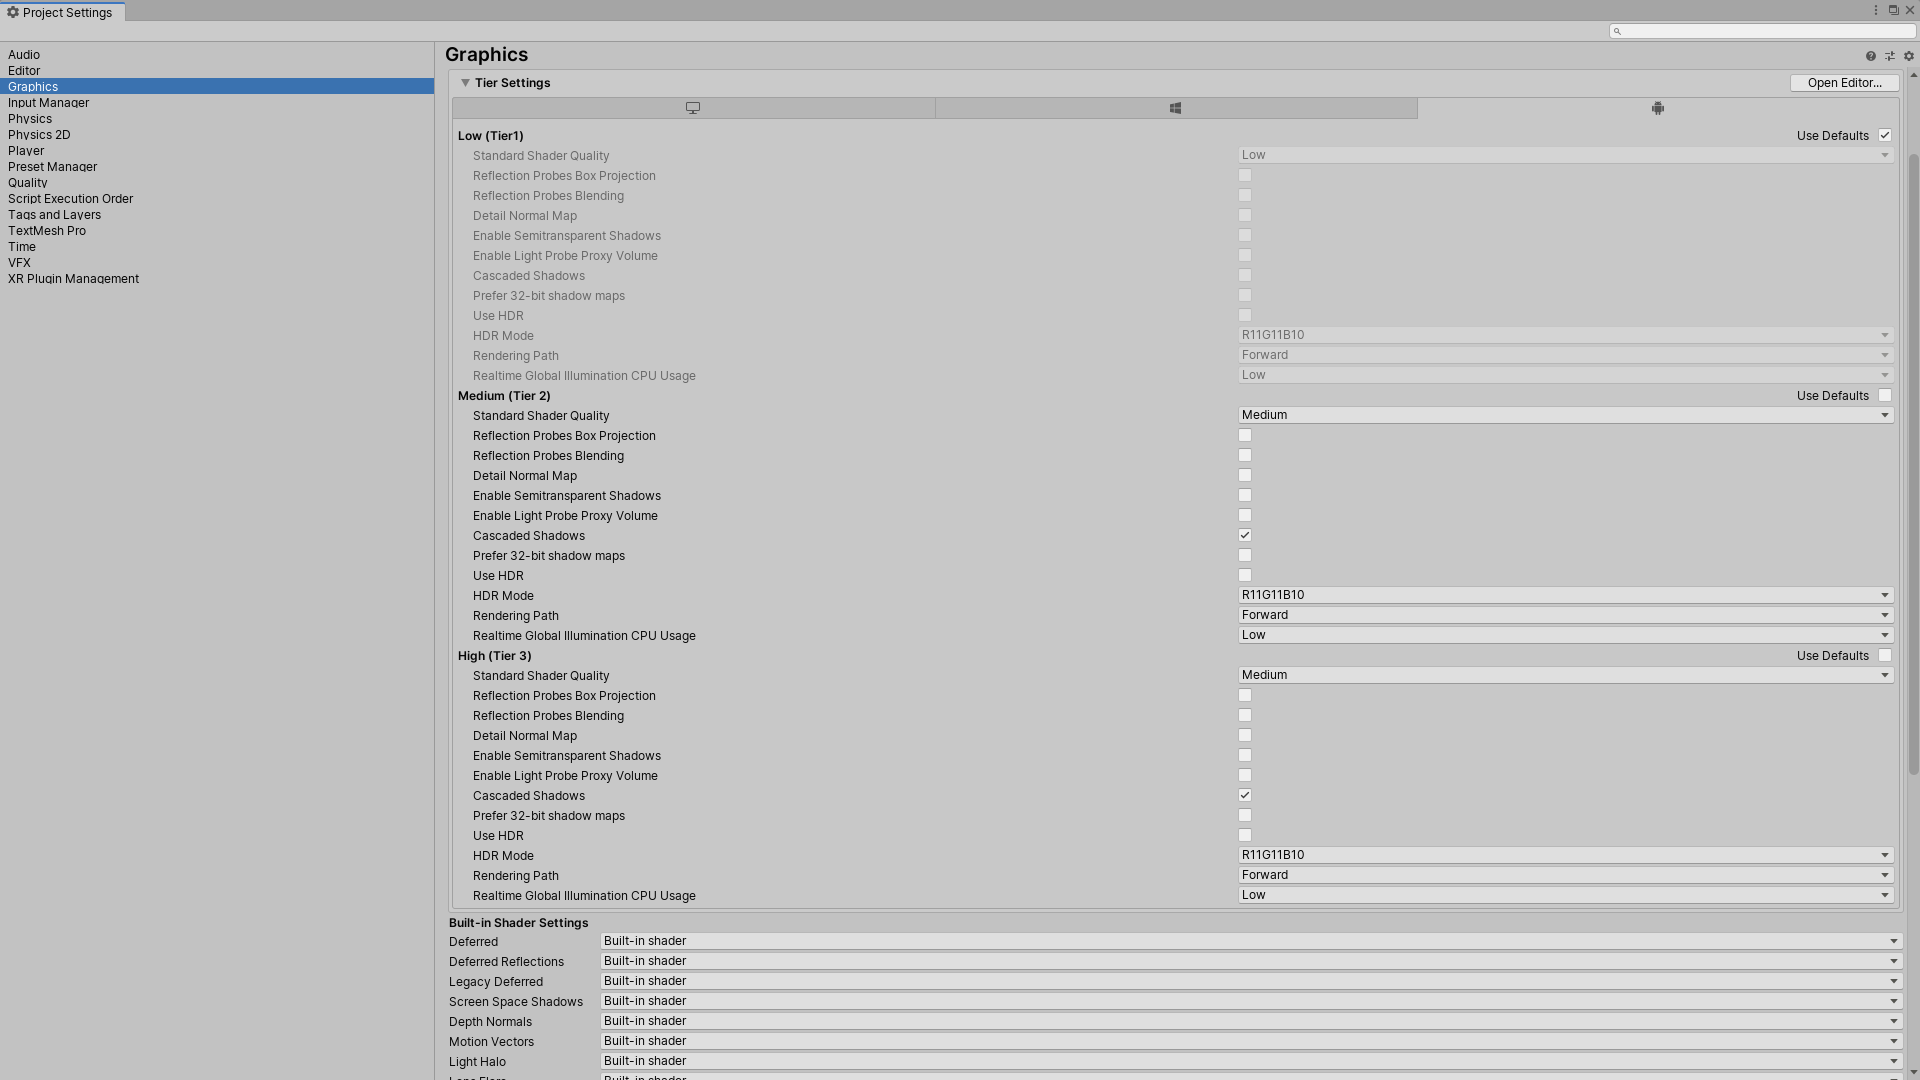Enable Use HDR under High Tier 3
Image resolution: width=1920 pixels, height=1080 pixels.
click(1245, 835)
